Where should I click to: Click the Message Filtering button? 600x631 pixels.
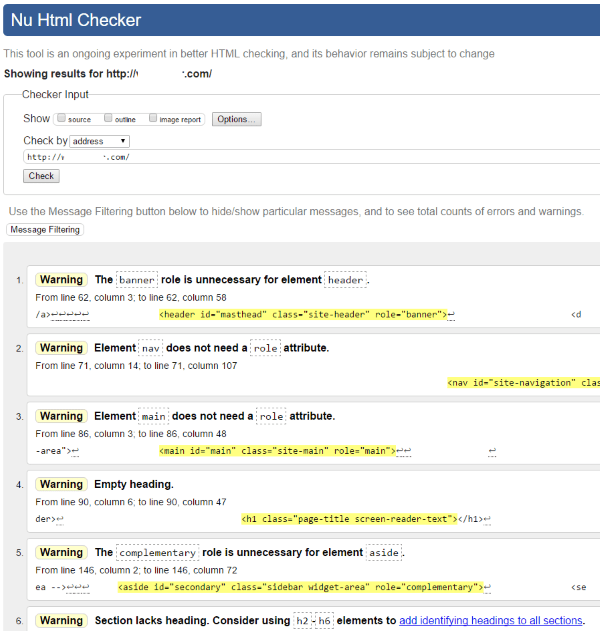45,230
